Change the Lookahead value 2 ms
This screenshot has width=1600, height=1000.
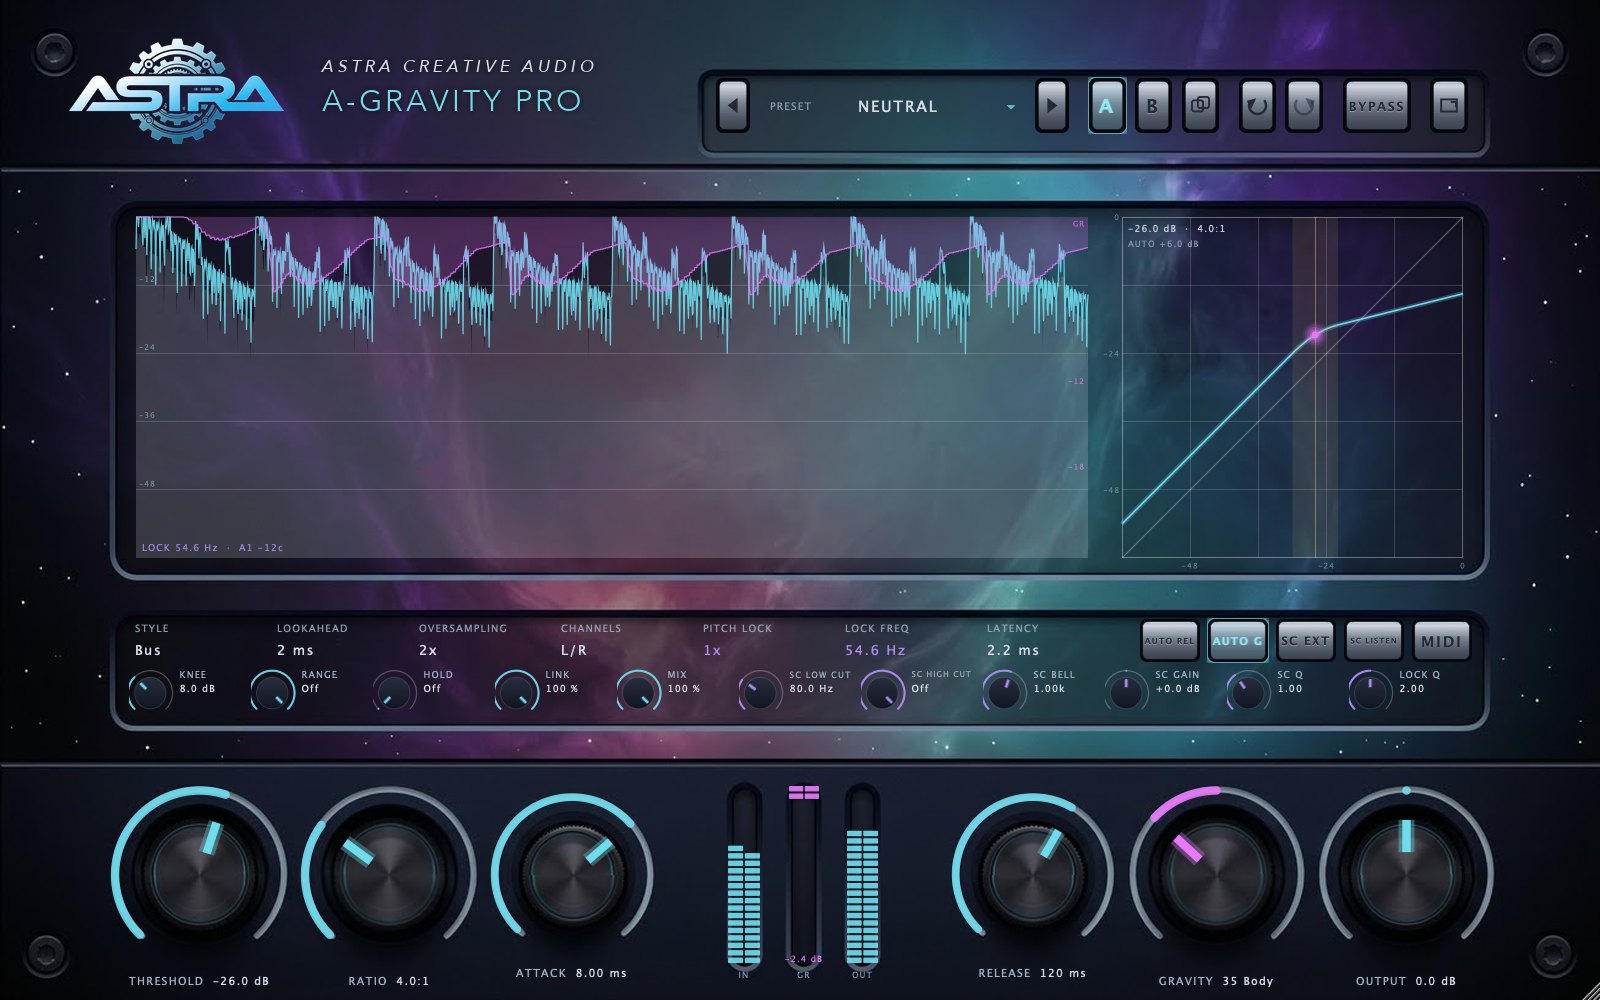click(x=295, y=650)
